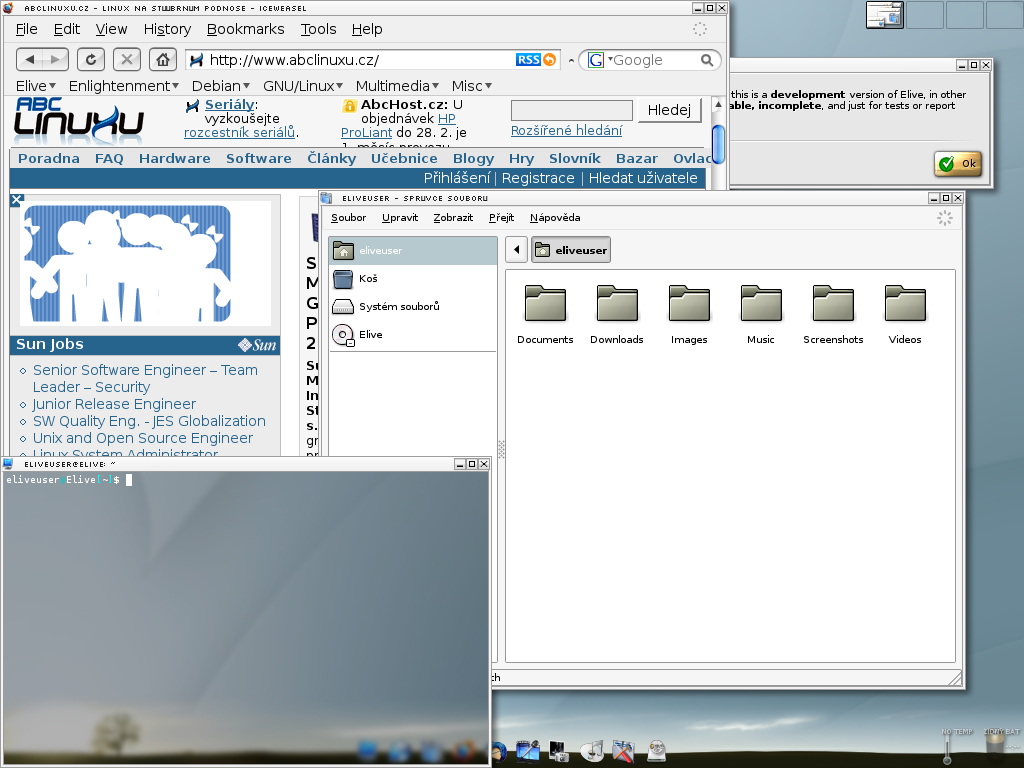This screenshot has width=1024, height=768.
Task: Go back in Iceweasel browser
Action: tap(30, 60)
